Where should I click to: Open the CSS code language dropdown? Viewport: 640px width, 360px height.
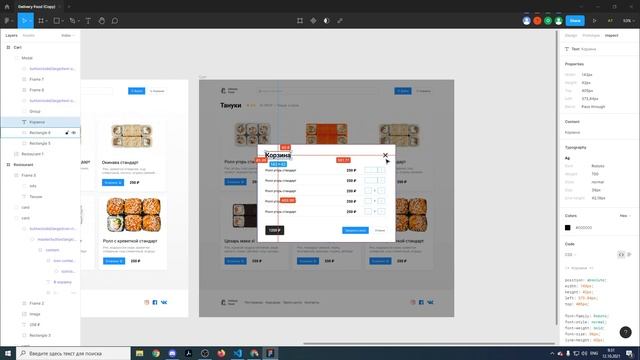tap(570, 255)
